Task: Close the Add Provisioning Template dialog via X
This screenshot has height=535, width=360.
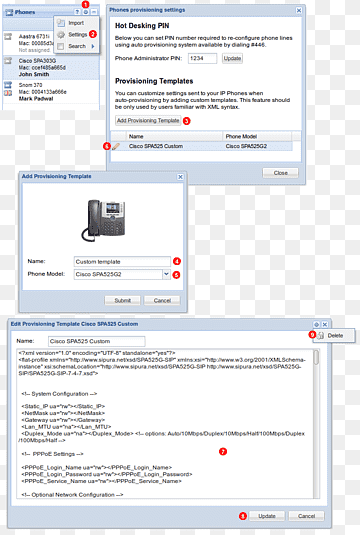Action: pos(181,177)
